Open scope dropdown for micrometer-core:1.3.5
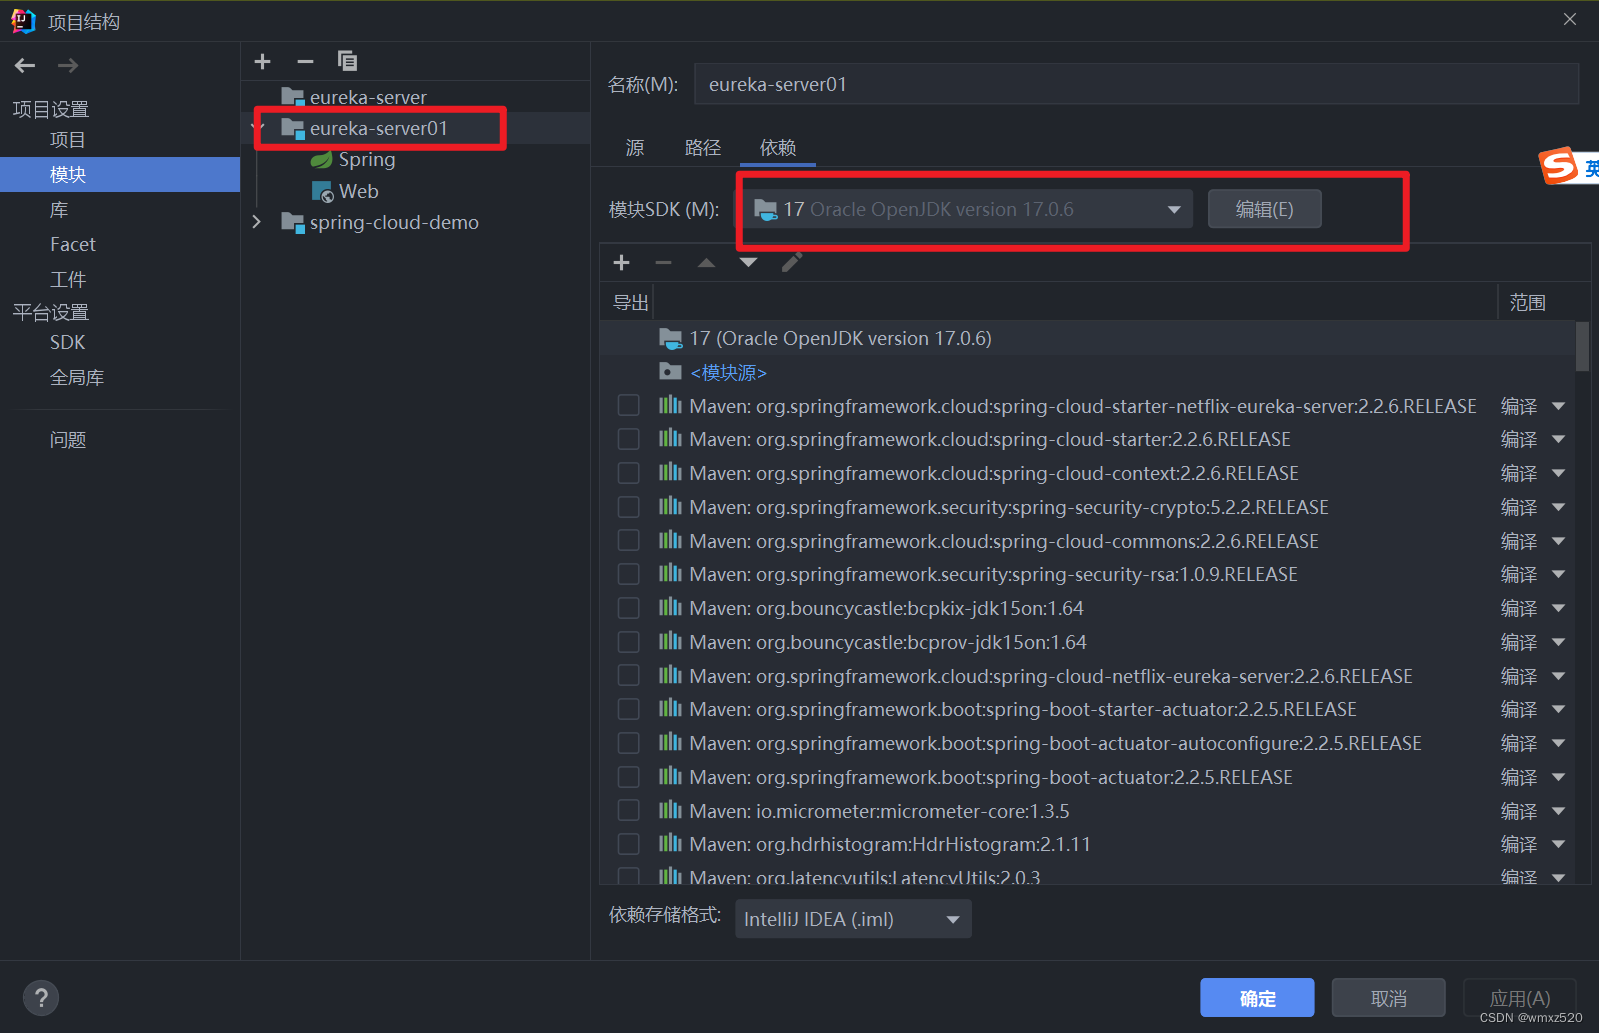 tap(1558, 811)
